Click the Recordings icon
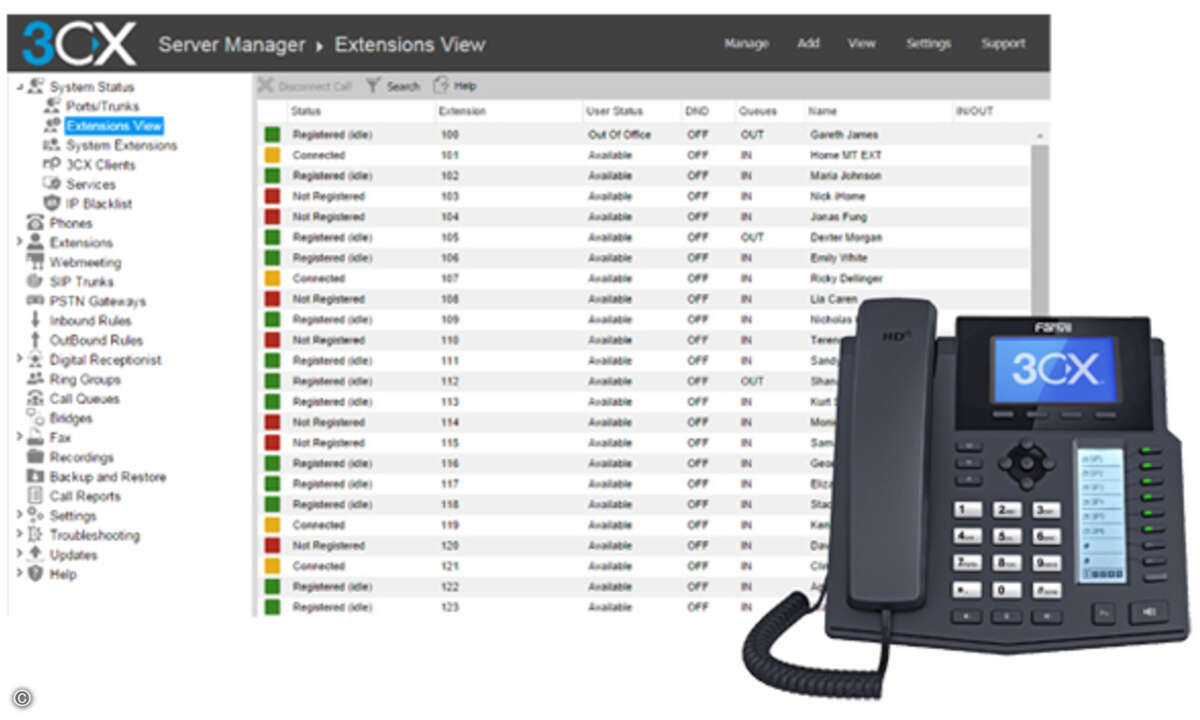This screenshot has width=1200, height=720. 36,457
